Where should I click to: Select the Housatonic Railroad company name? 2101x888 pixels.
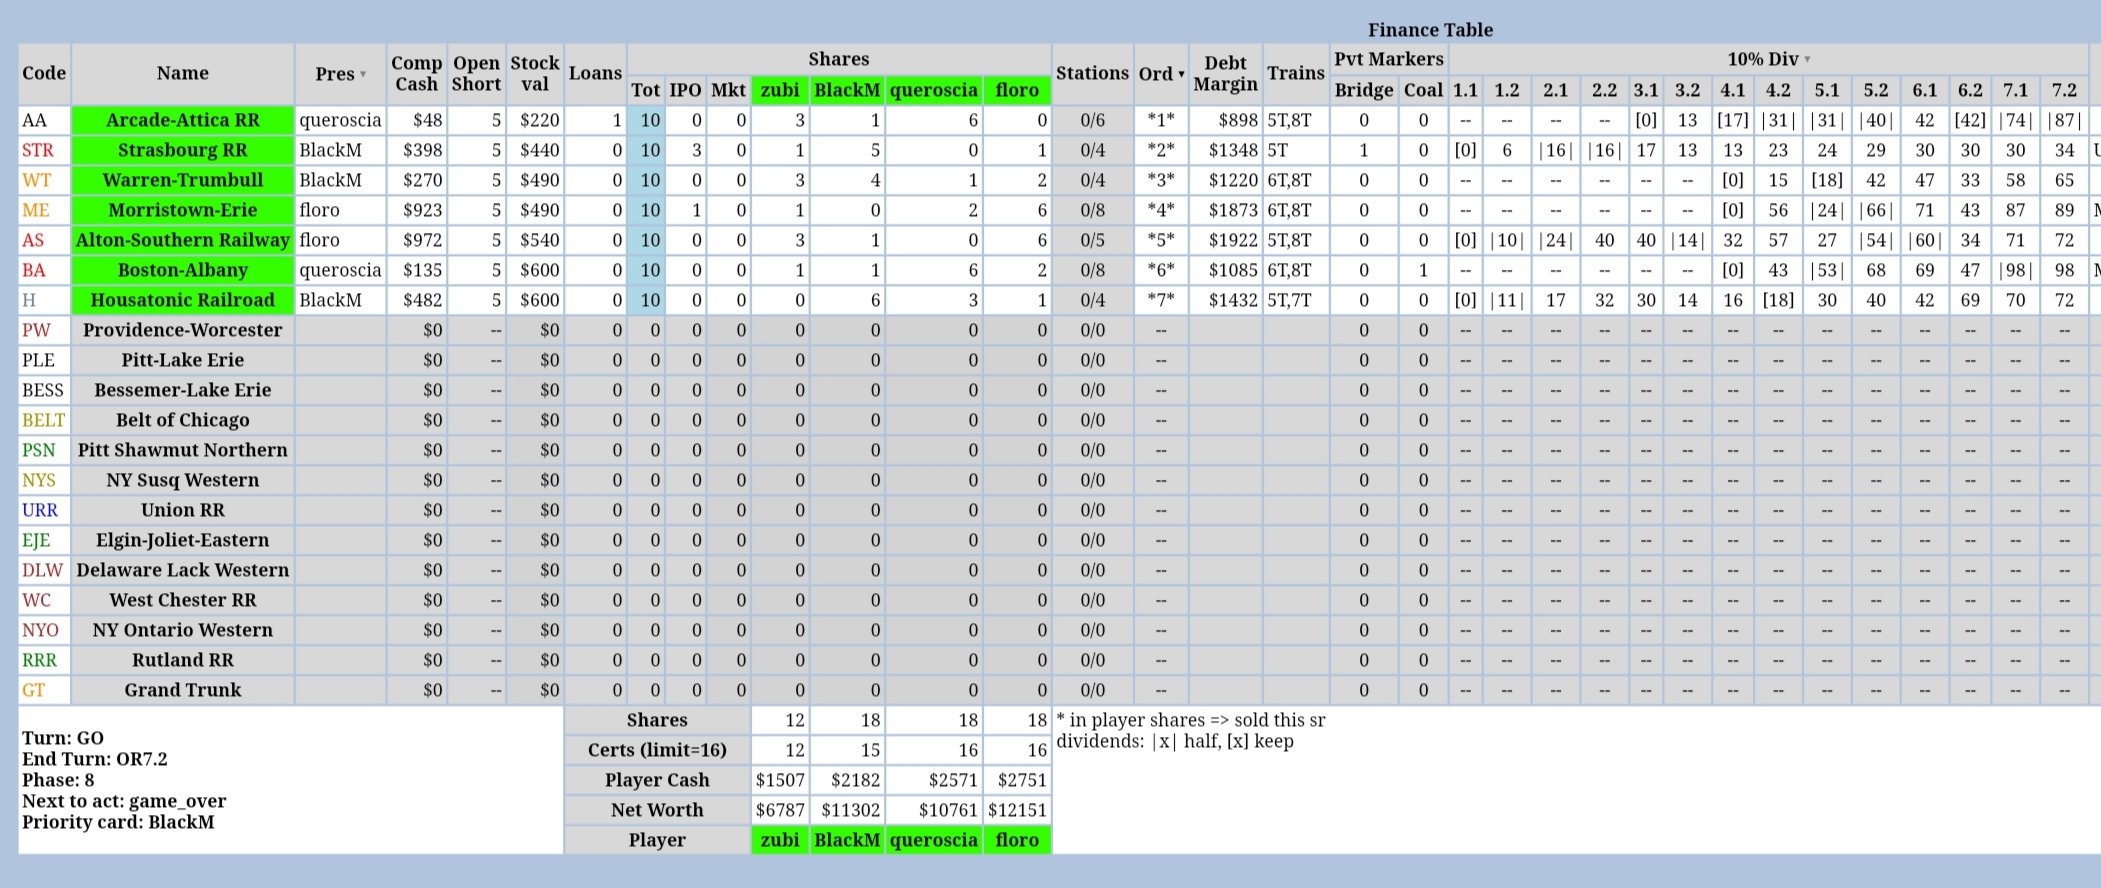click(183, 300)
